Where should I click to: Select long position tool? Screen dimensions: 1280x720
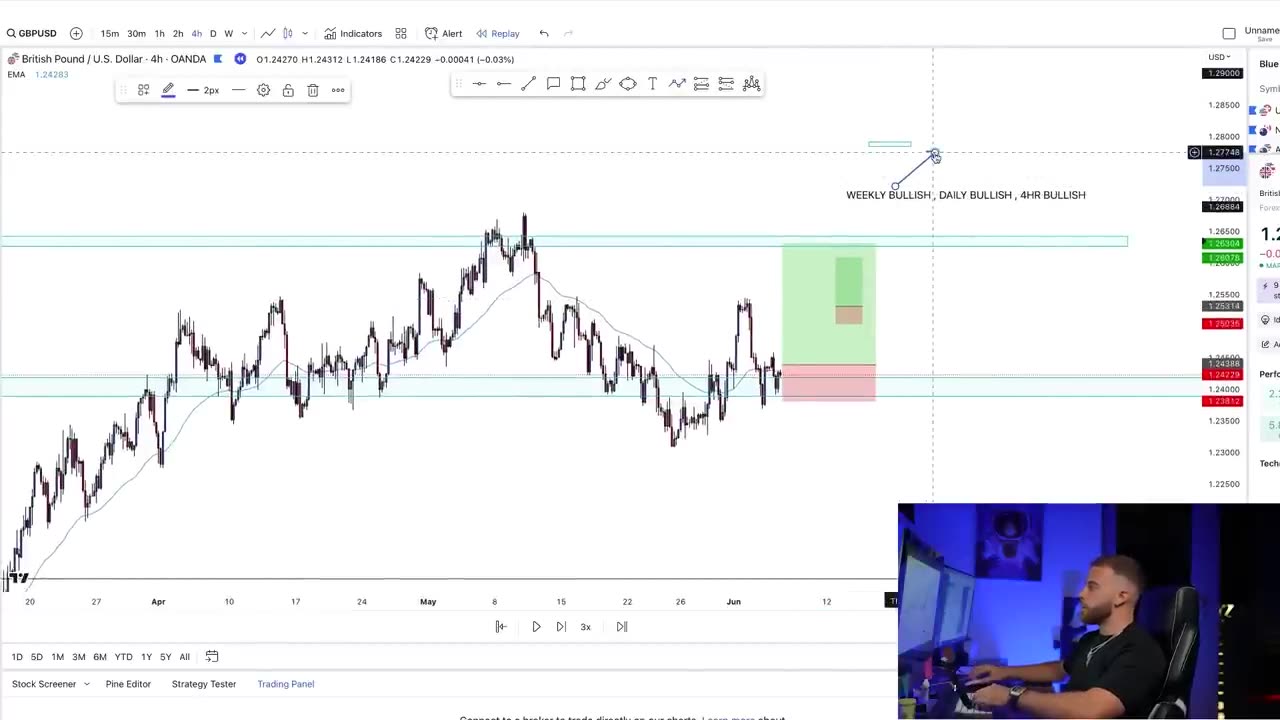click(x=701, y=84)
